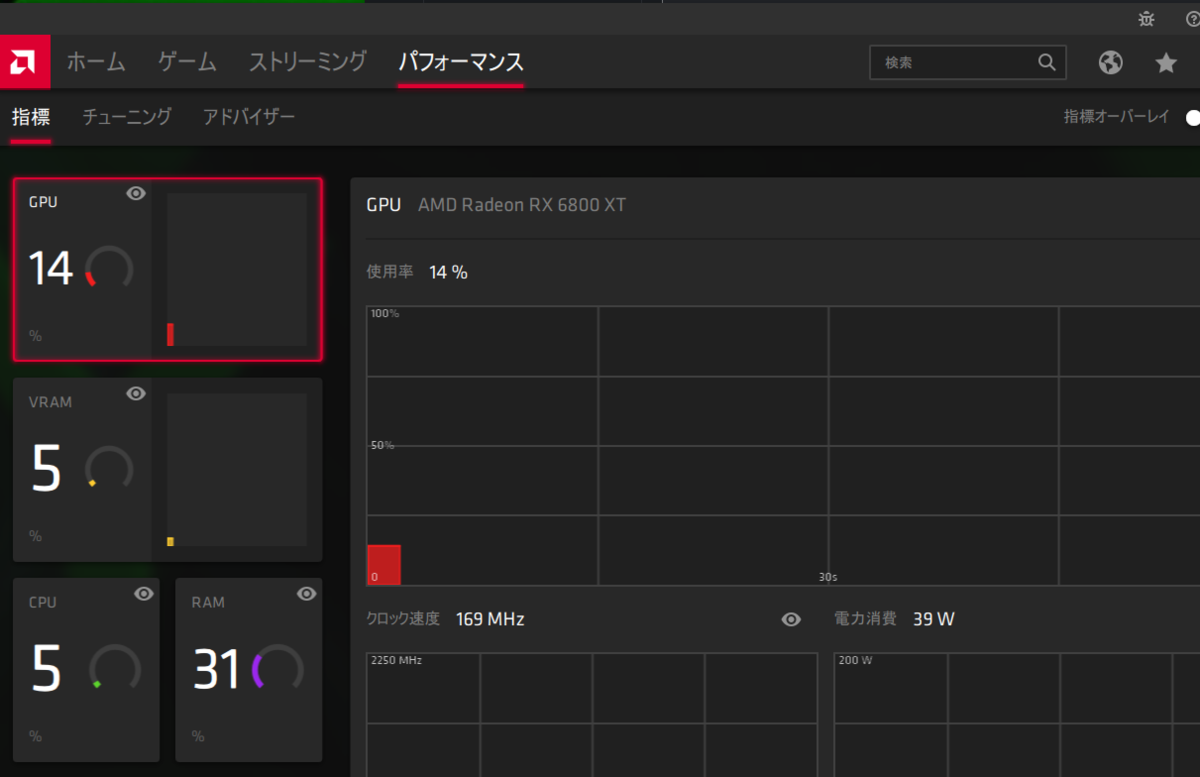Open the bug report tool
The width and height of the screenshot is (1200, 777).
(1146, 18)
